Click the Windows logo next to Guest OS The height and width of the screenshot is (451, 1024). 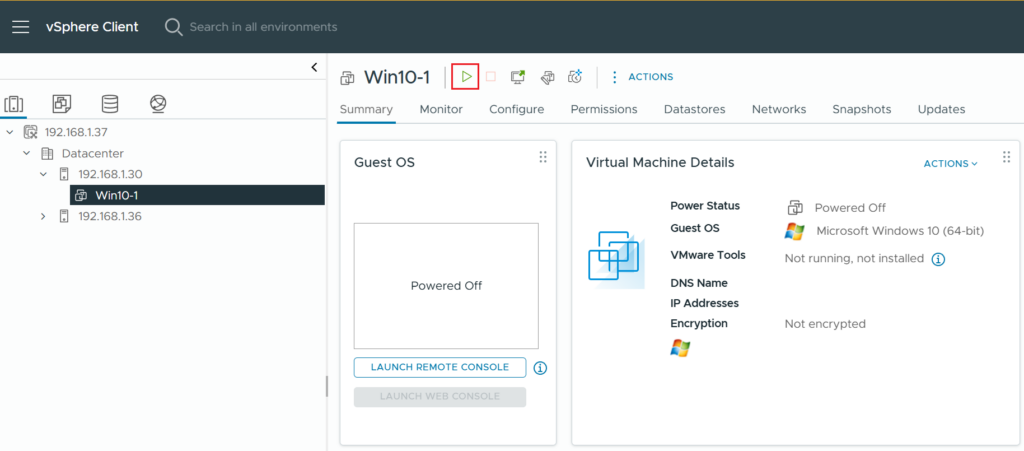click(795, 231)
